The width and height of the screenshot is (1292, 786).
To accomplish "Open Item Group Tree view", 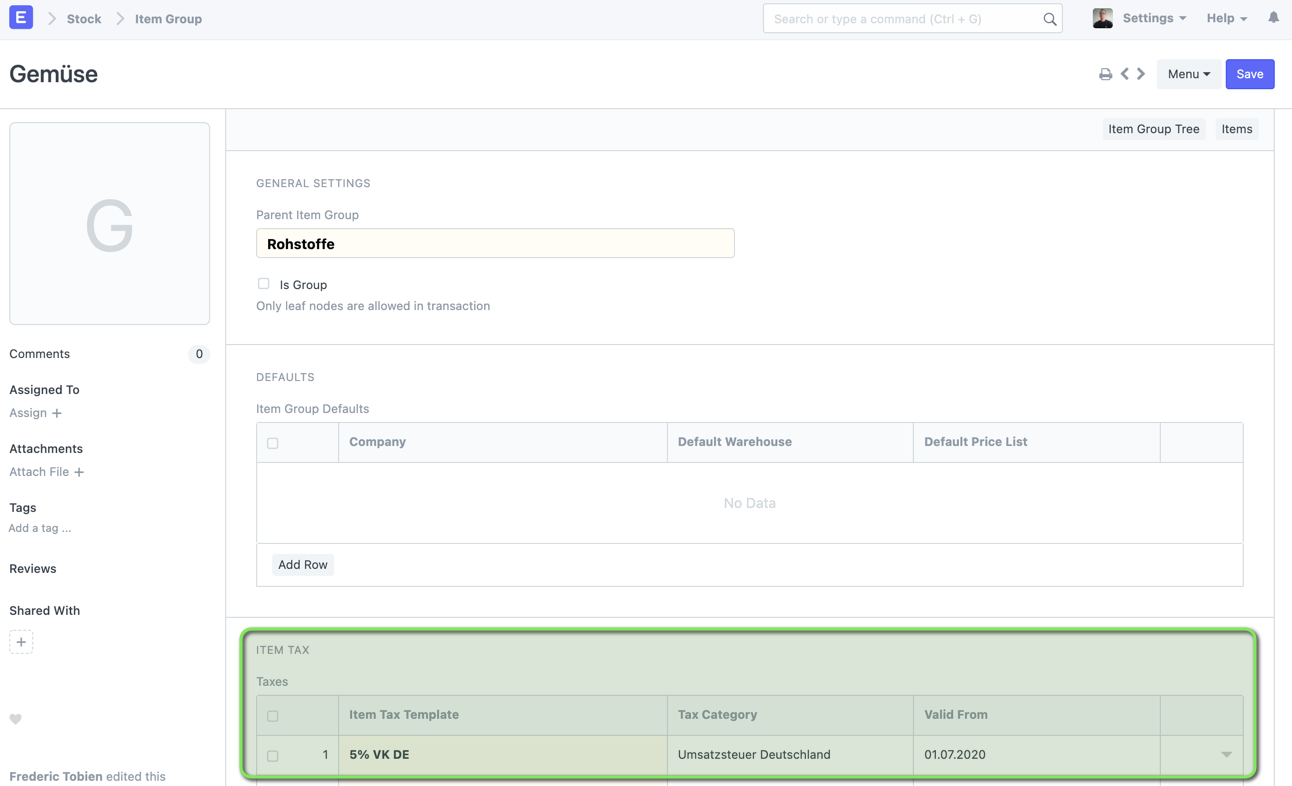I will pos(1153,129).
